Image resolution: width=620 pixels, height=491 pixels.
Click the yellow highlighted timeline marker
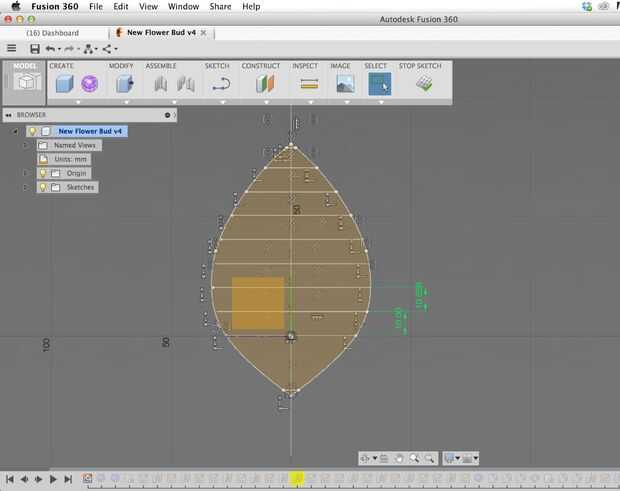coord(296,478)
